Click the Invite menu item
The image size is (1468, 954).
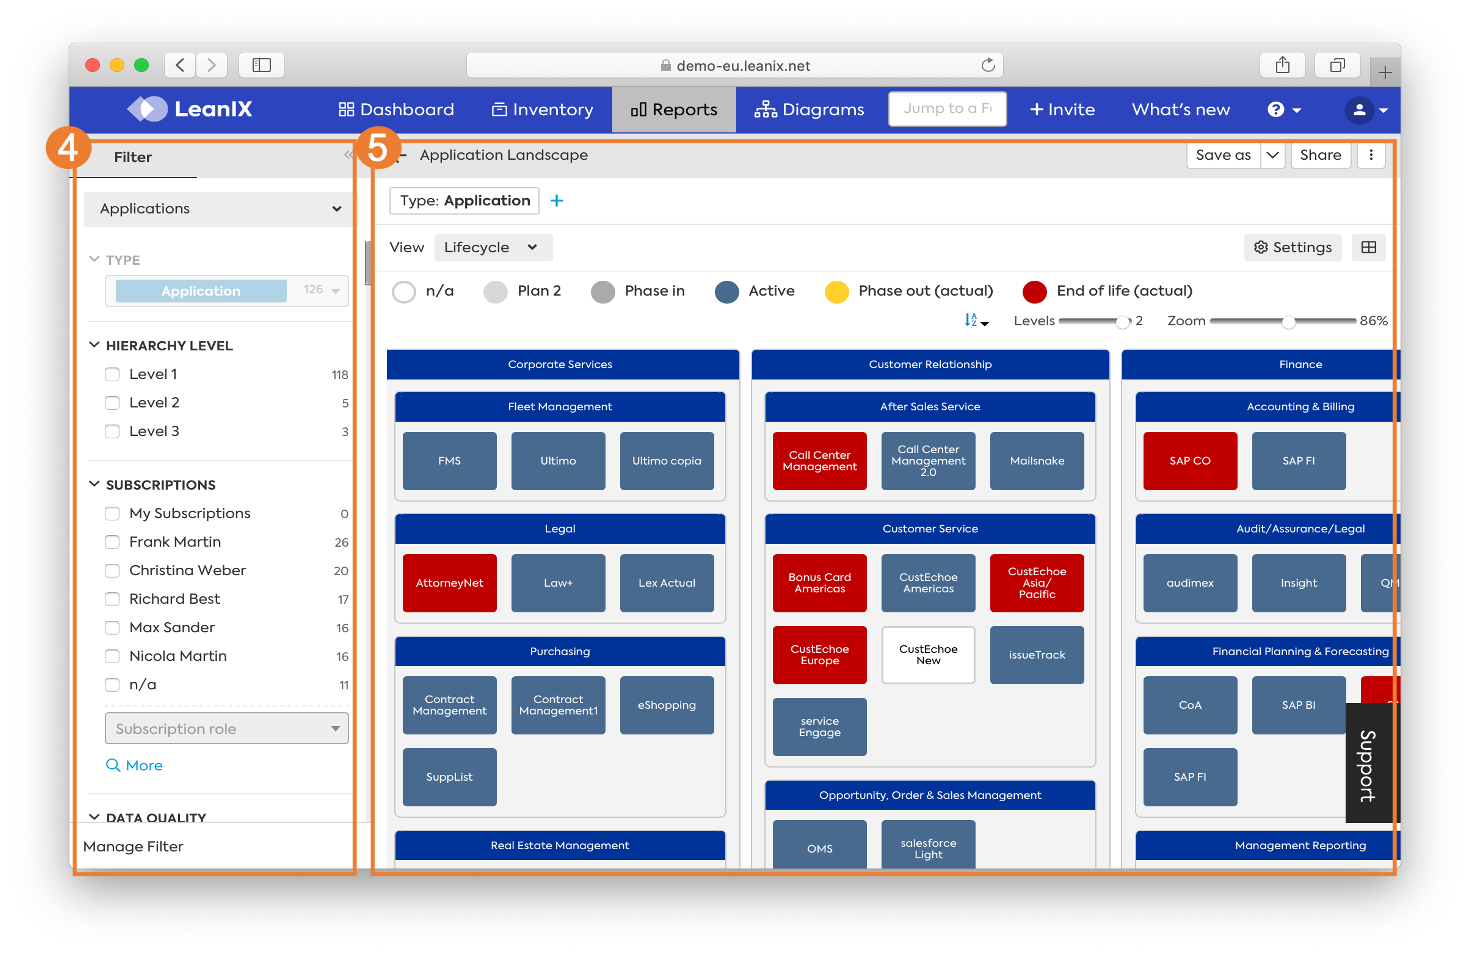tap(1062, 110)
